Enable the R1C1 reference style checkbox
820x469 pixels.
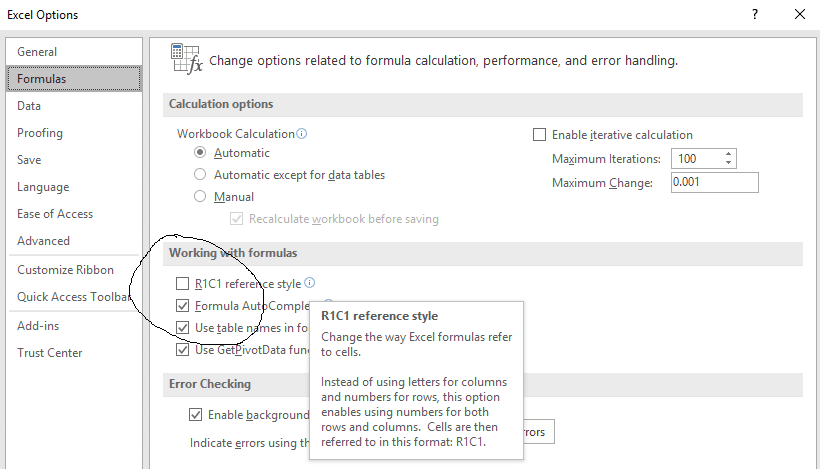click(x=182, y=283)
